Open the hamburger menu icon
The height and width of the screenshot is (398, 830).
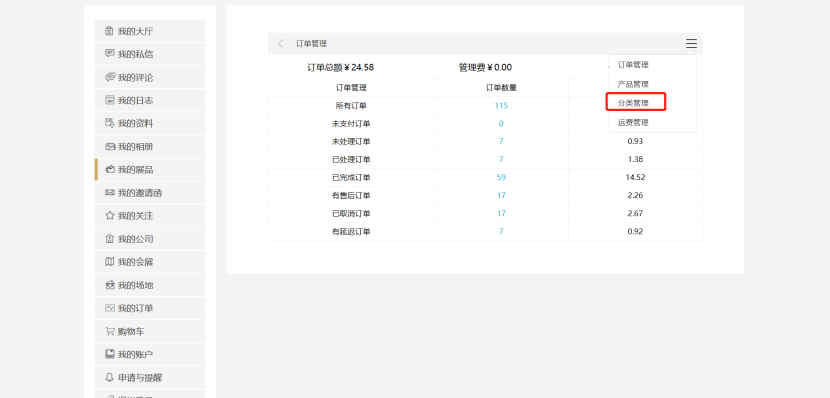tap(691, 44)
